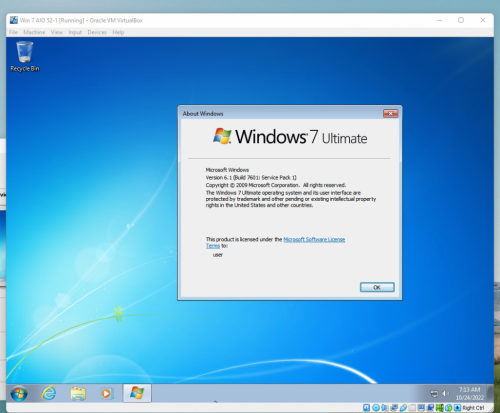500x413 pixels.
Task: Open the Recycle Bin desktop icon
Action: click(25, 56)
